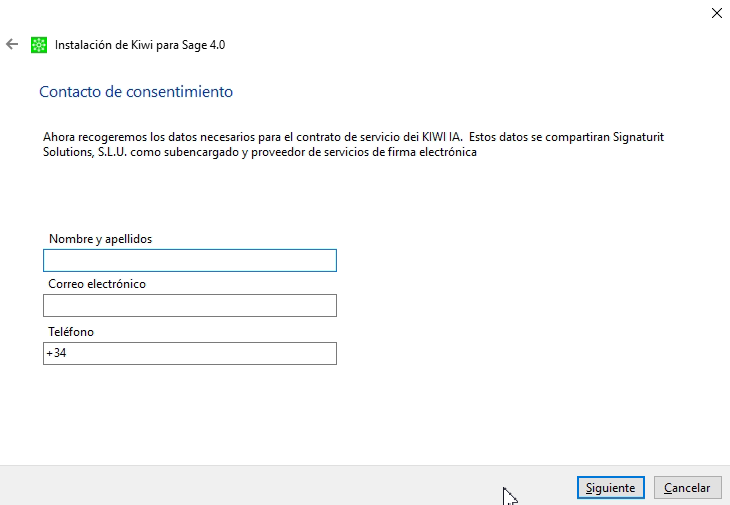Click the green Kiwi installer logo

click(x=39, y=45)
